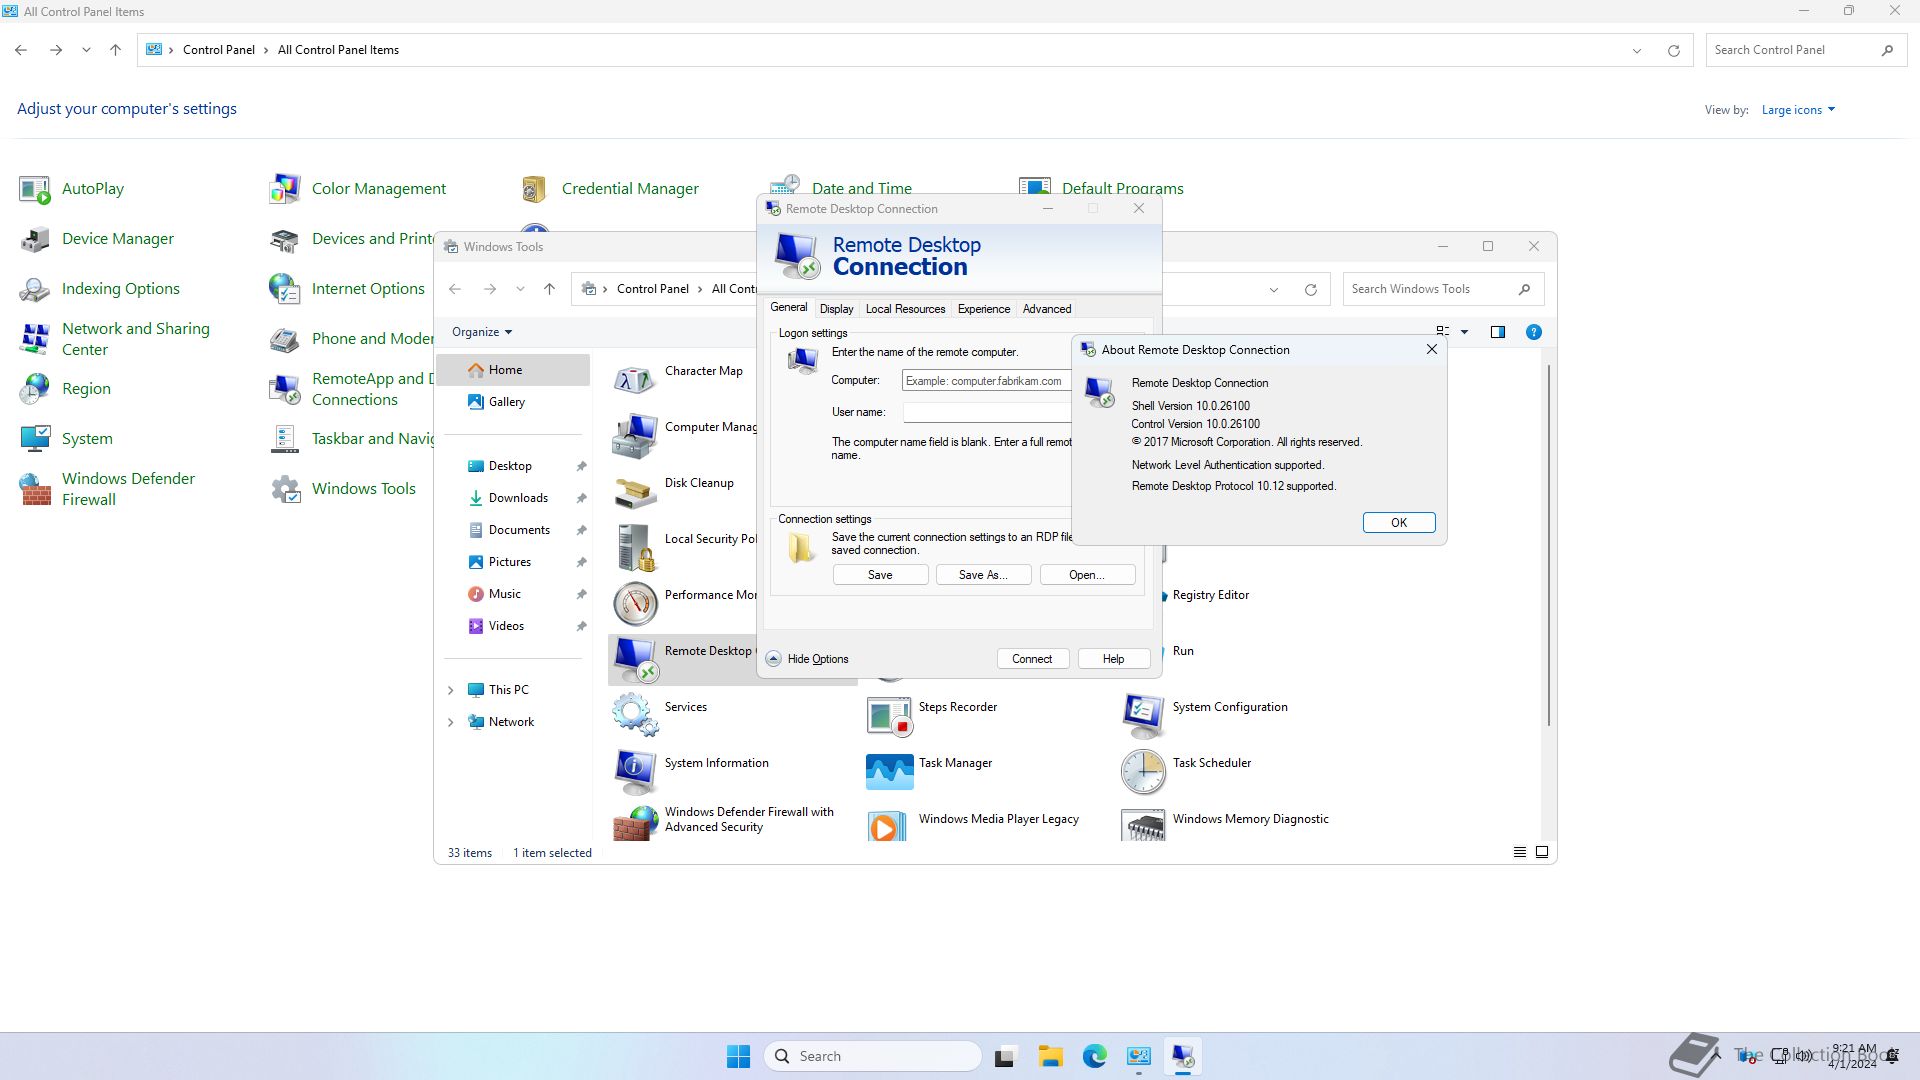Open the Organize dropdown menu
The image size is (1920, 1080).
coord(481,332)
